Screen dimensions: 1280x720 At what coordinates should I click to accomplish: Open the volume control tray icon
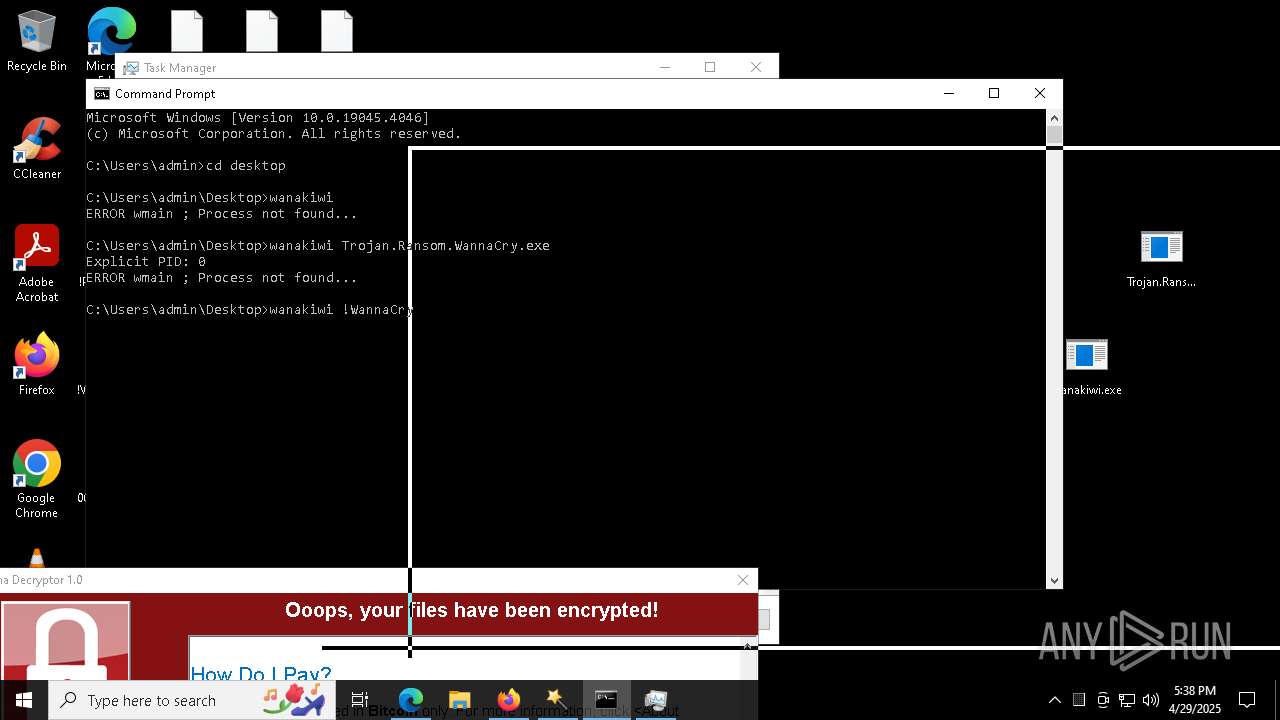pos(1151,700)
